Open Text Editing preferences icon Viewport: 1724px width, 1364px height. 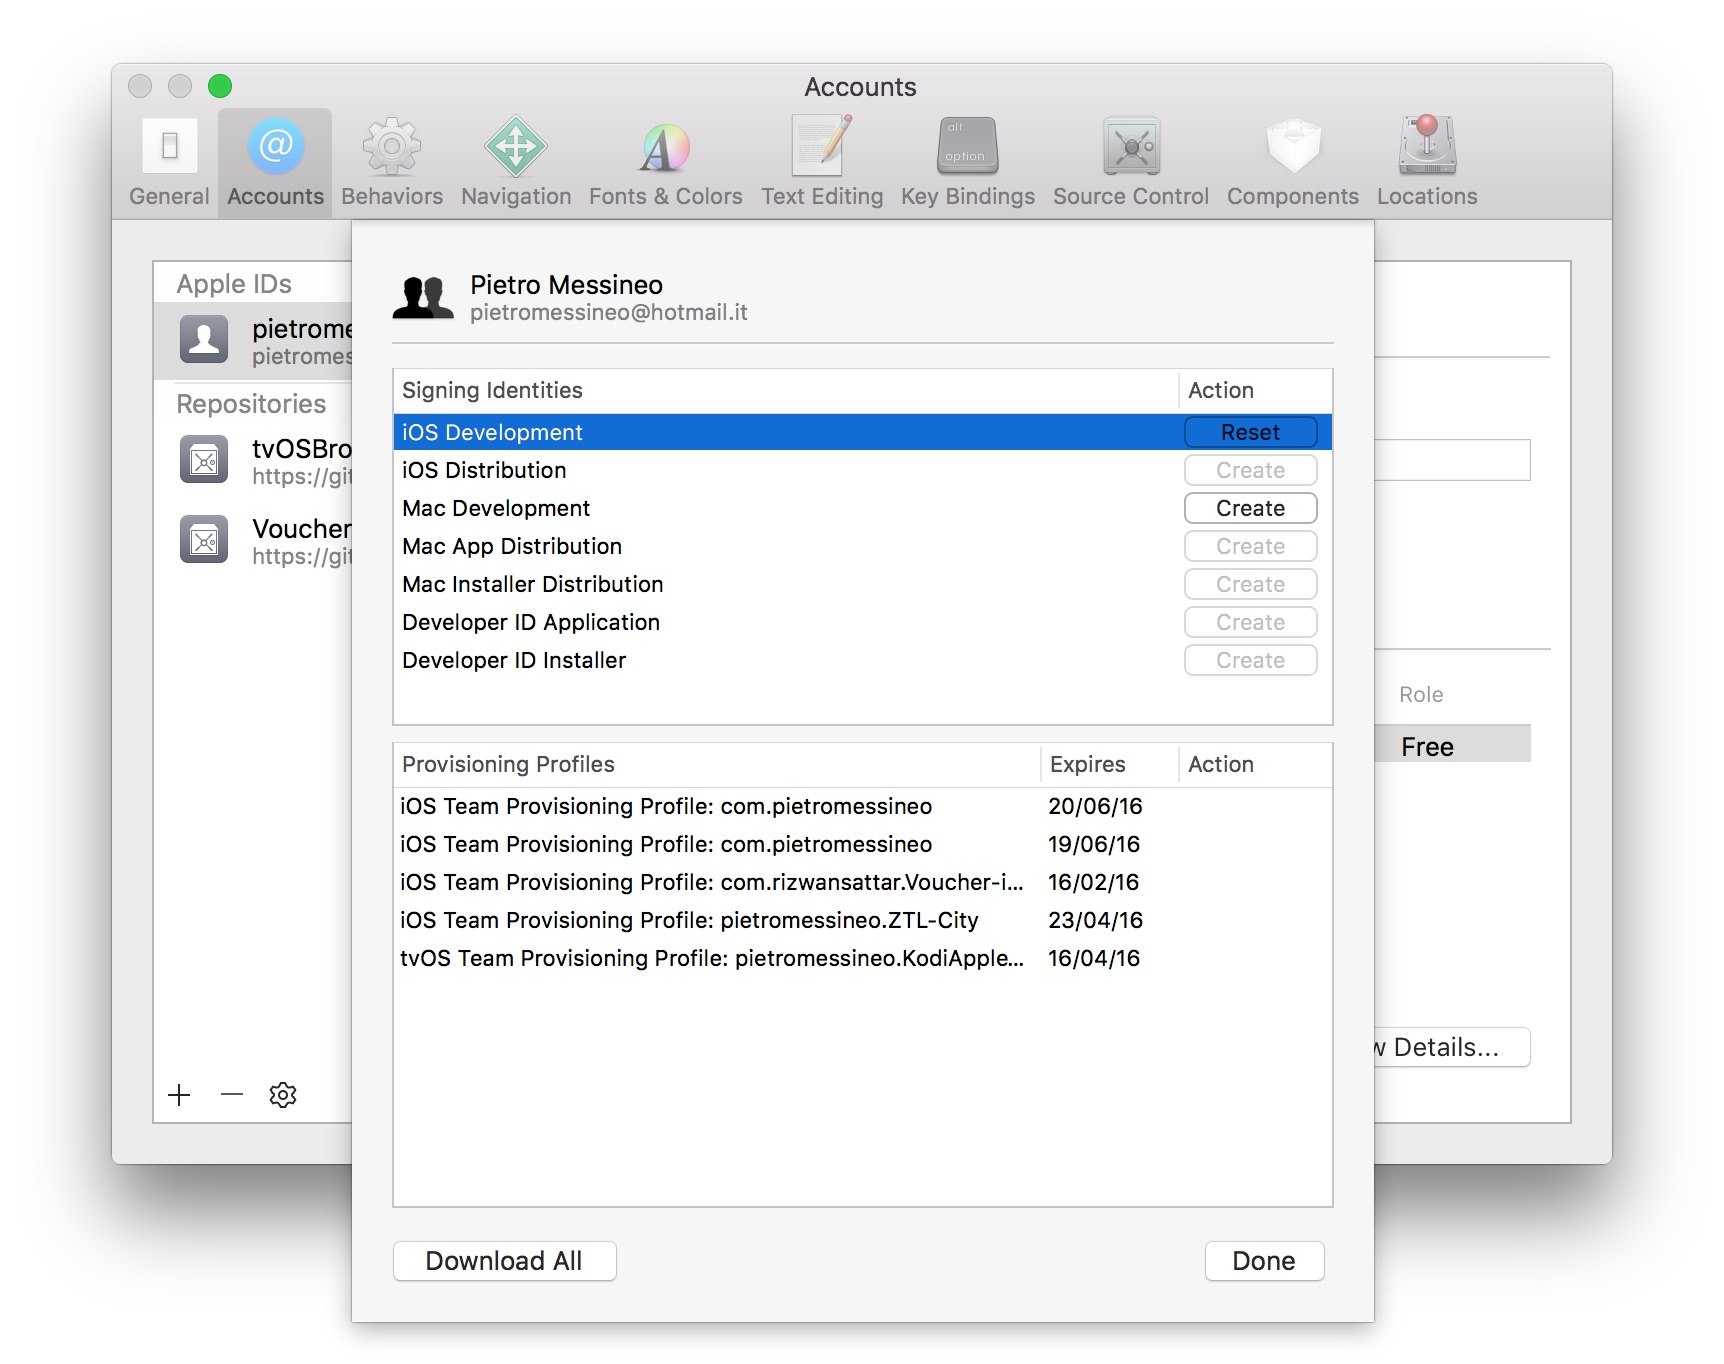822,145
